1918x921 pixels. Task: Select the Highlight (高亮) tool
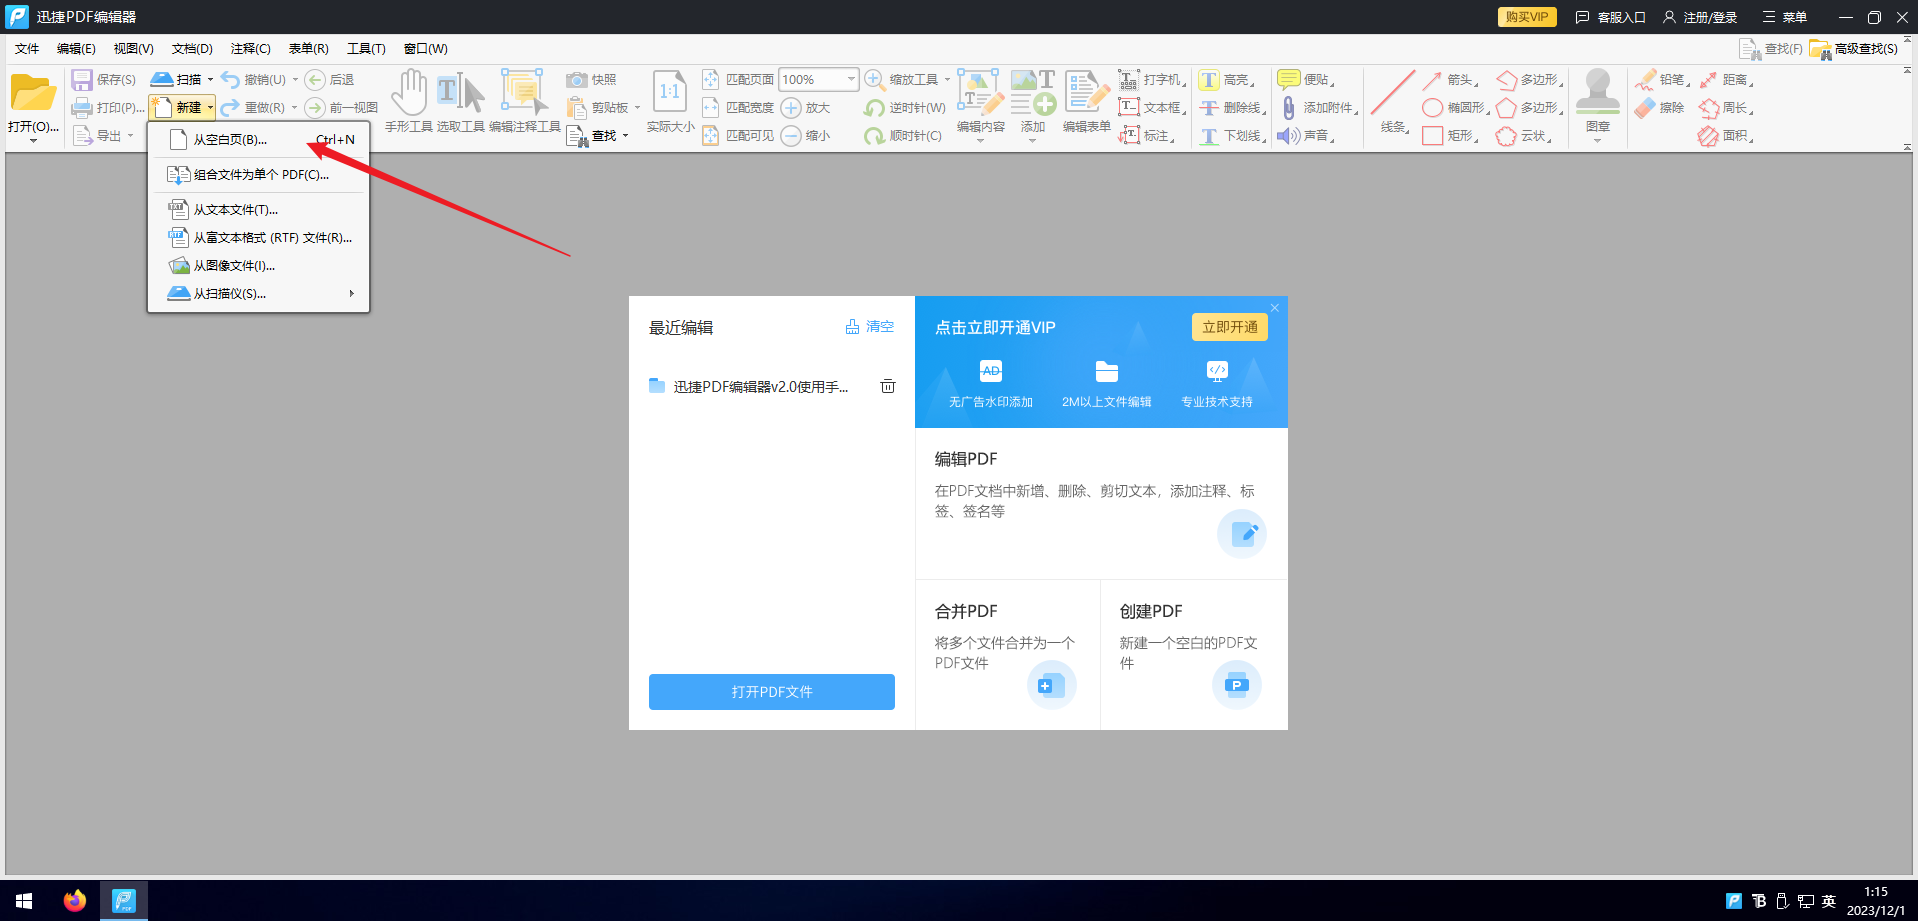coord(1209,80)
